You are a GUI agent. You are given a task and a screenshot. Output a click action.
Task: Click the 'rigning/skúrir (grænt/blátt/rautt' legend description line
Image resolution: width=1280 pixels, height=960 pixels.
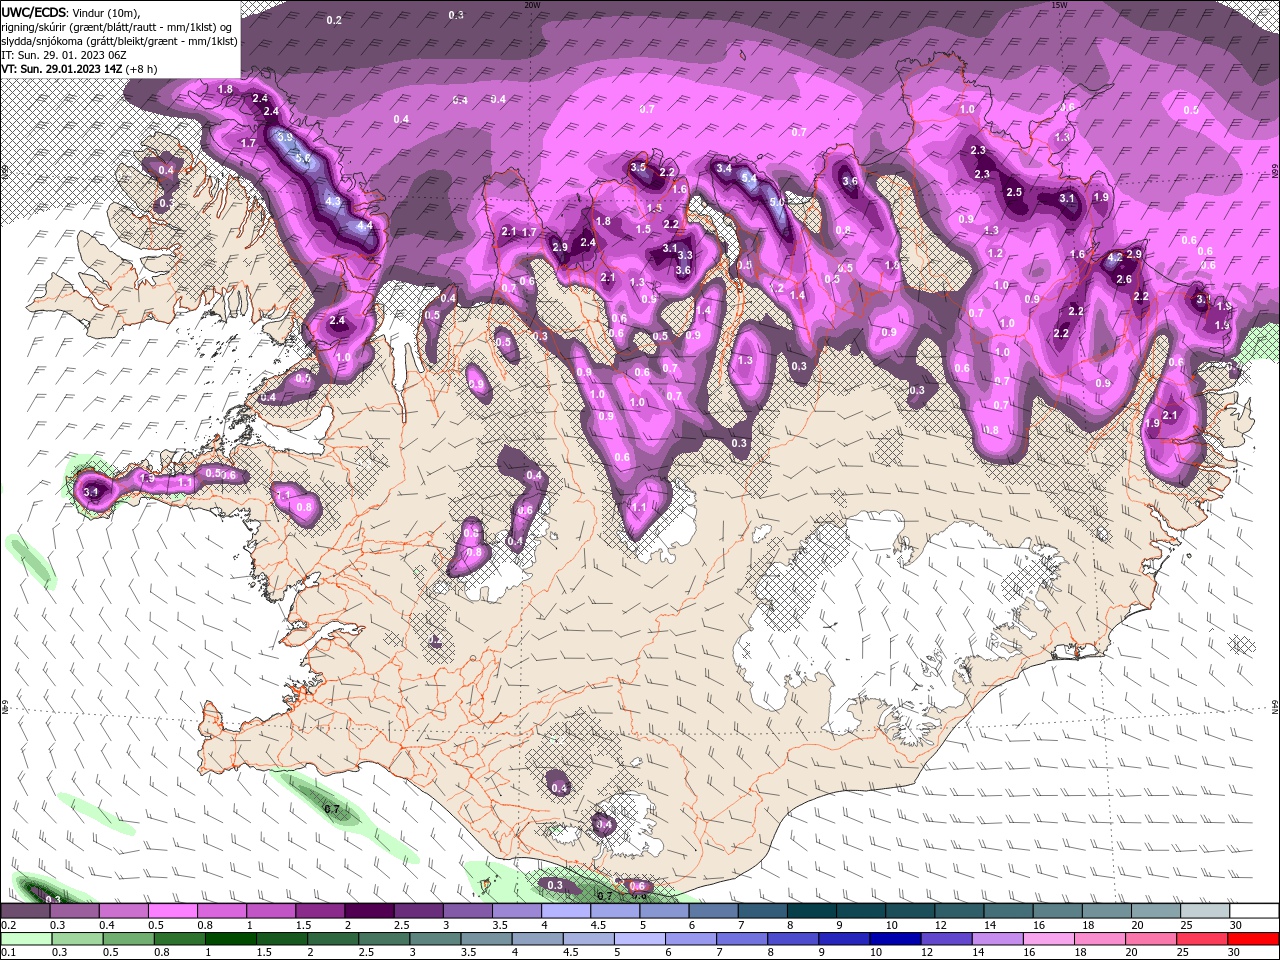(x=116, y=27)
